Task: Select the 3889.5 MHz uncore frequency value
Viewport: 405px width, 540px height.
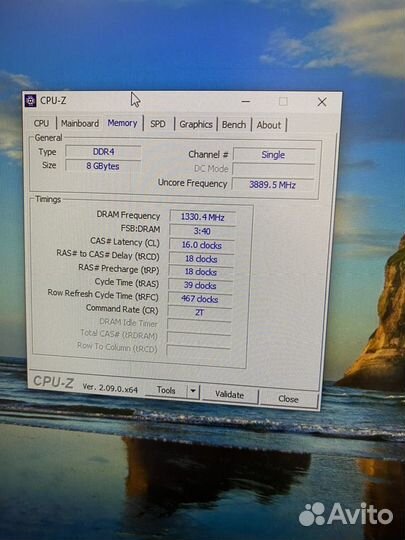Action: point(273,185)
